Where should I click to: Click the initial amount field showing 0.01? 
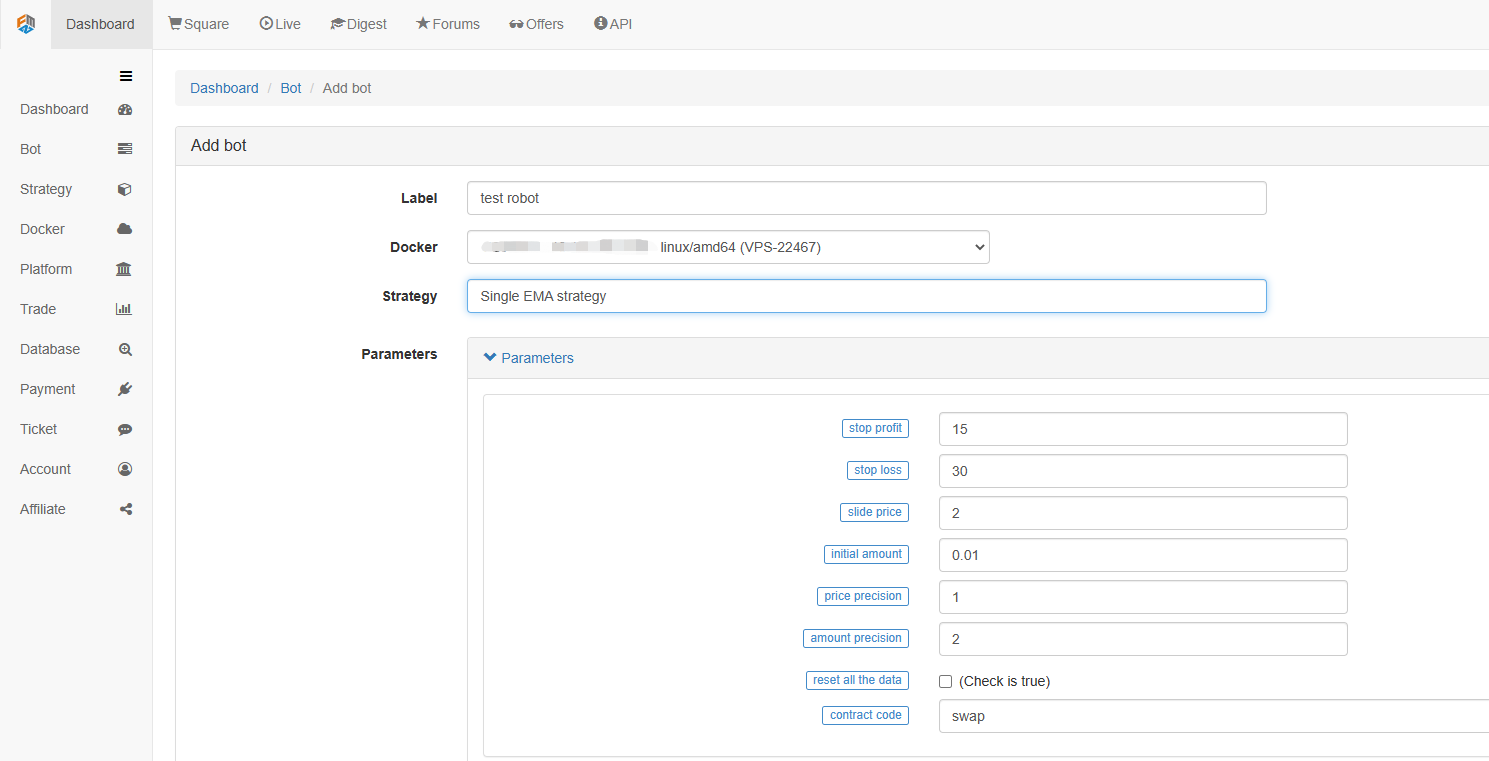point(1143,555)
